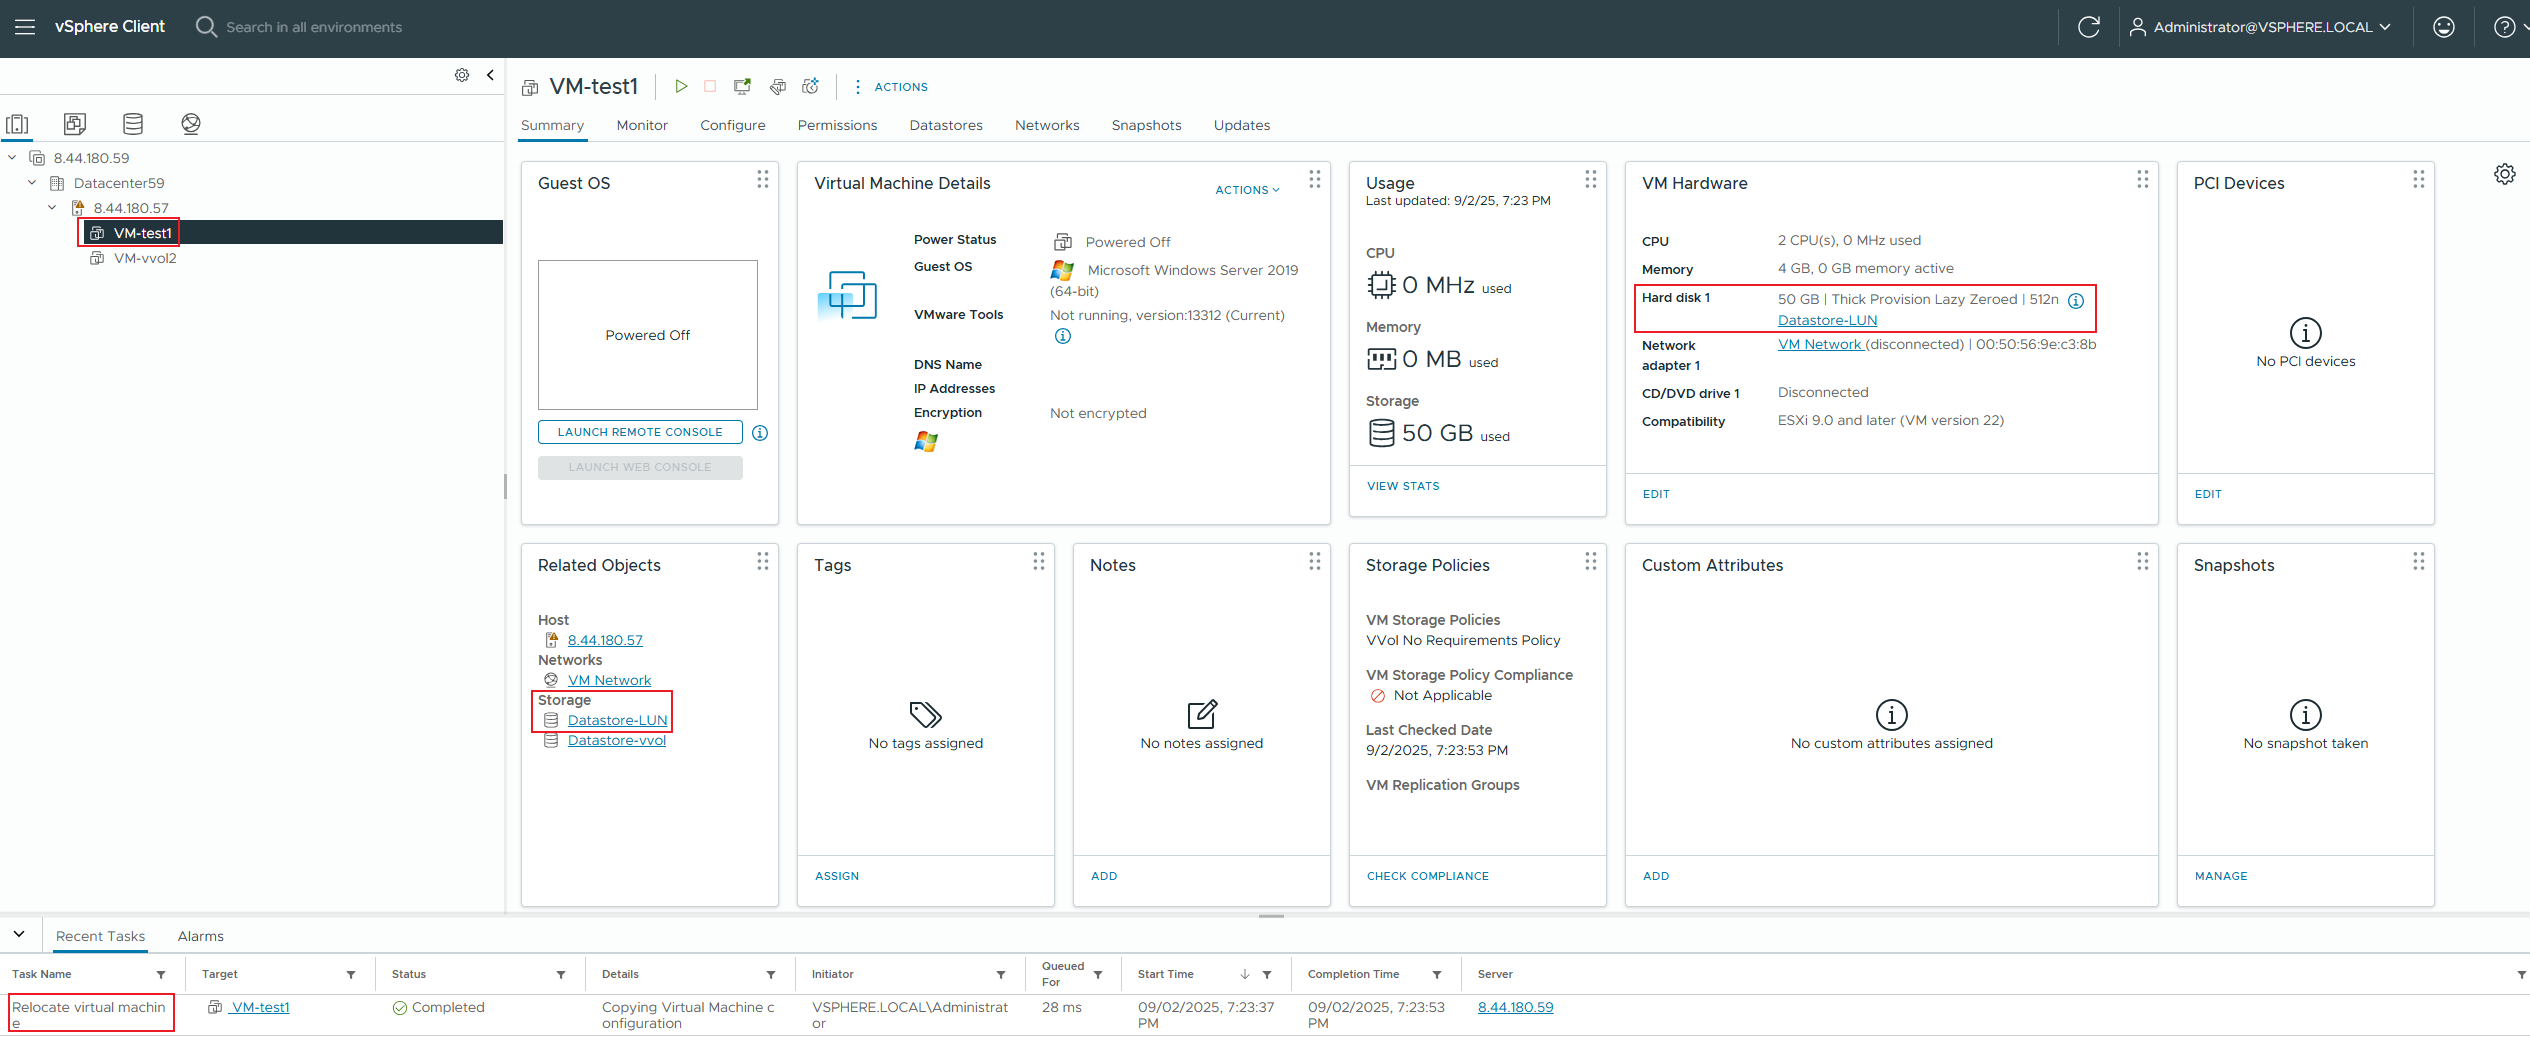
Task: Open the Updates tab
Action: coord(1242,125)
